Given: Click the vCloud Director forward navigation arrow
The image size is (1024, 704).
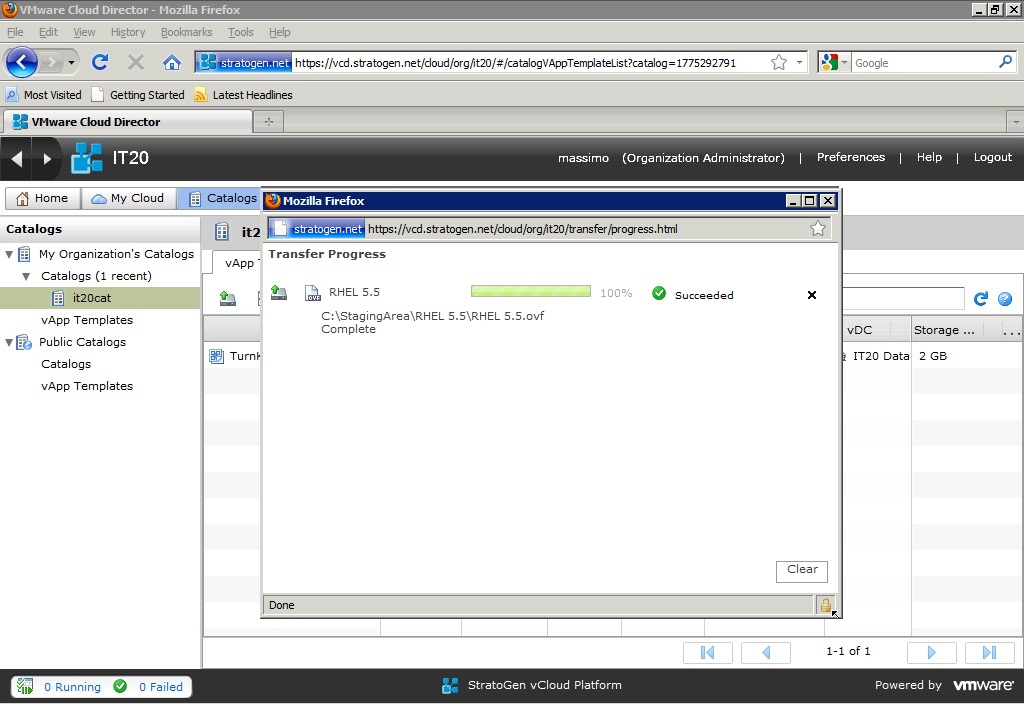Looking at the screenshot, I should 46,158.
